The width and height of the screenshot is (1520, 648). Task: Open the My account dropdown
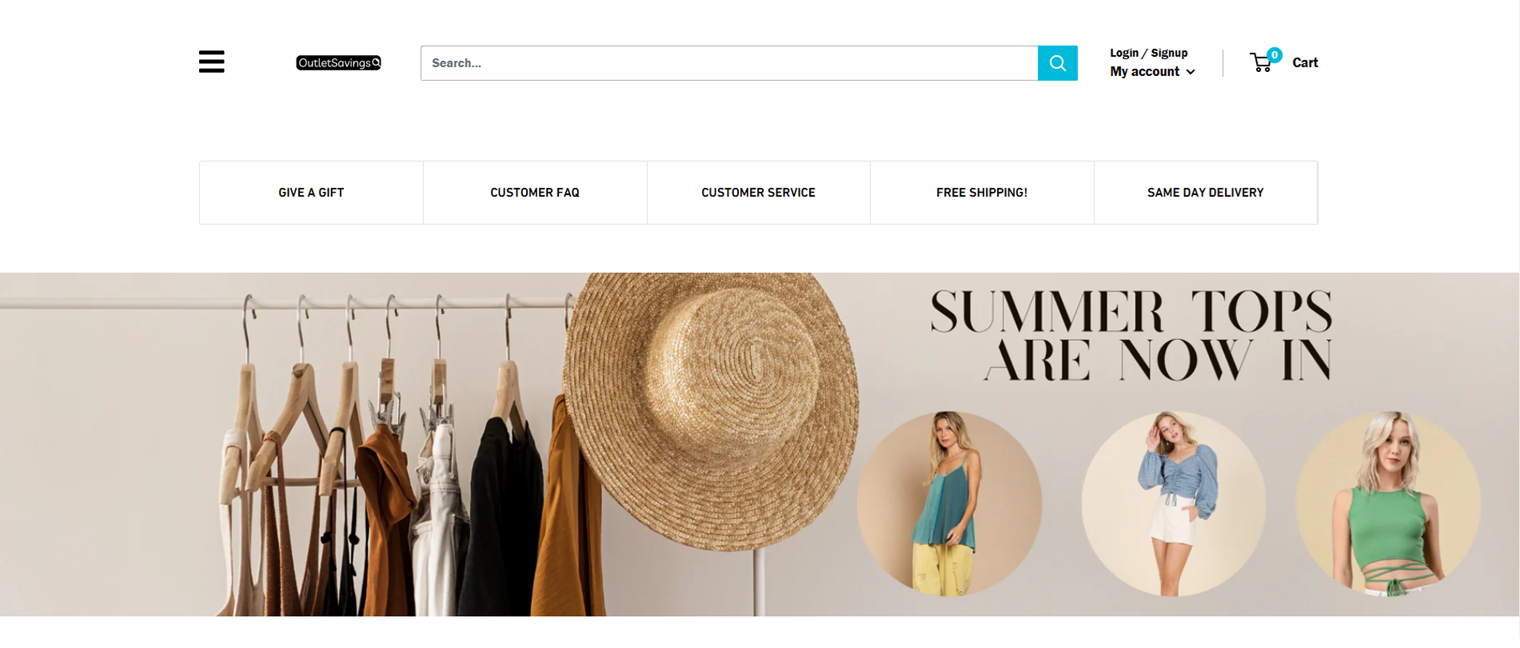tap(1145, 72)
